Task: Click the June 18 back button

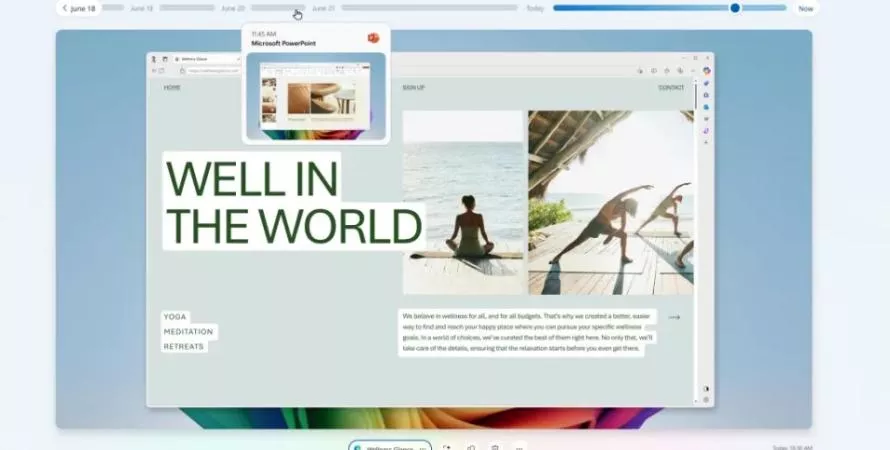Action: 79,9
